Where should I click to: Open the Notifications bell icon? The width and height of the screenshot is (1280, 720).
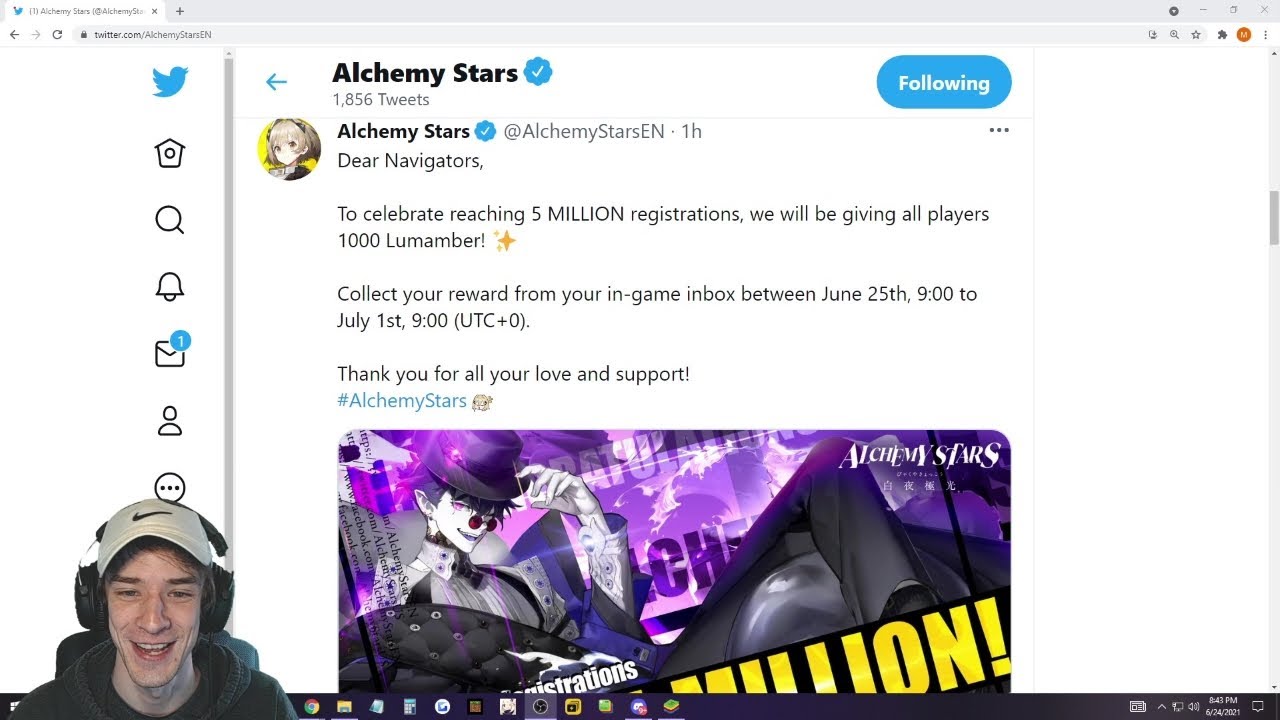(x=170, y=287)
